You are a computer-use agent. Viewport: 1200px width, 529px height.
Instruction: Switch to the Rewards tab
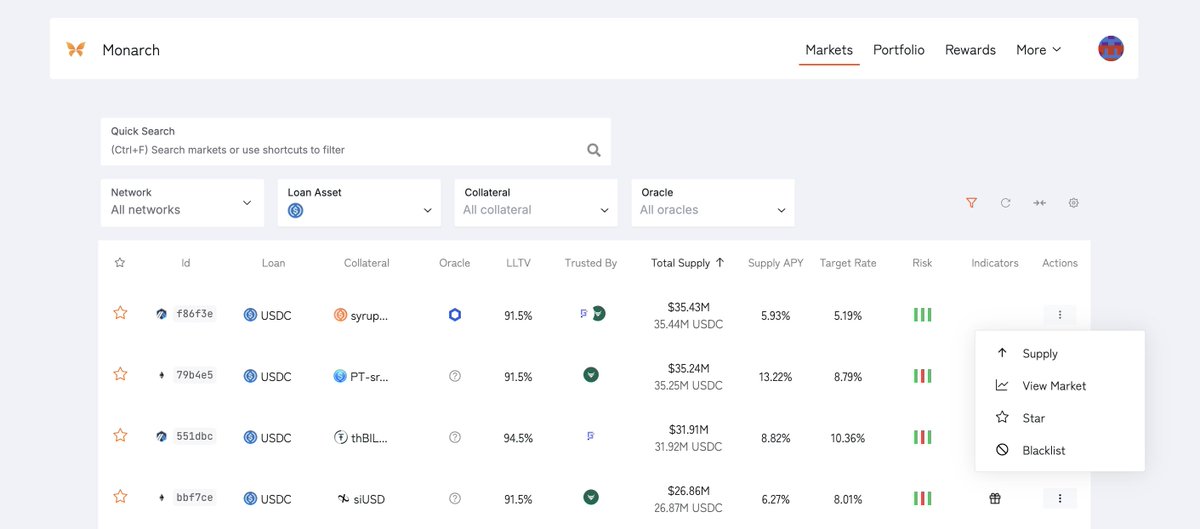970,50
